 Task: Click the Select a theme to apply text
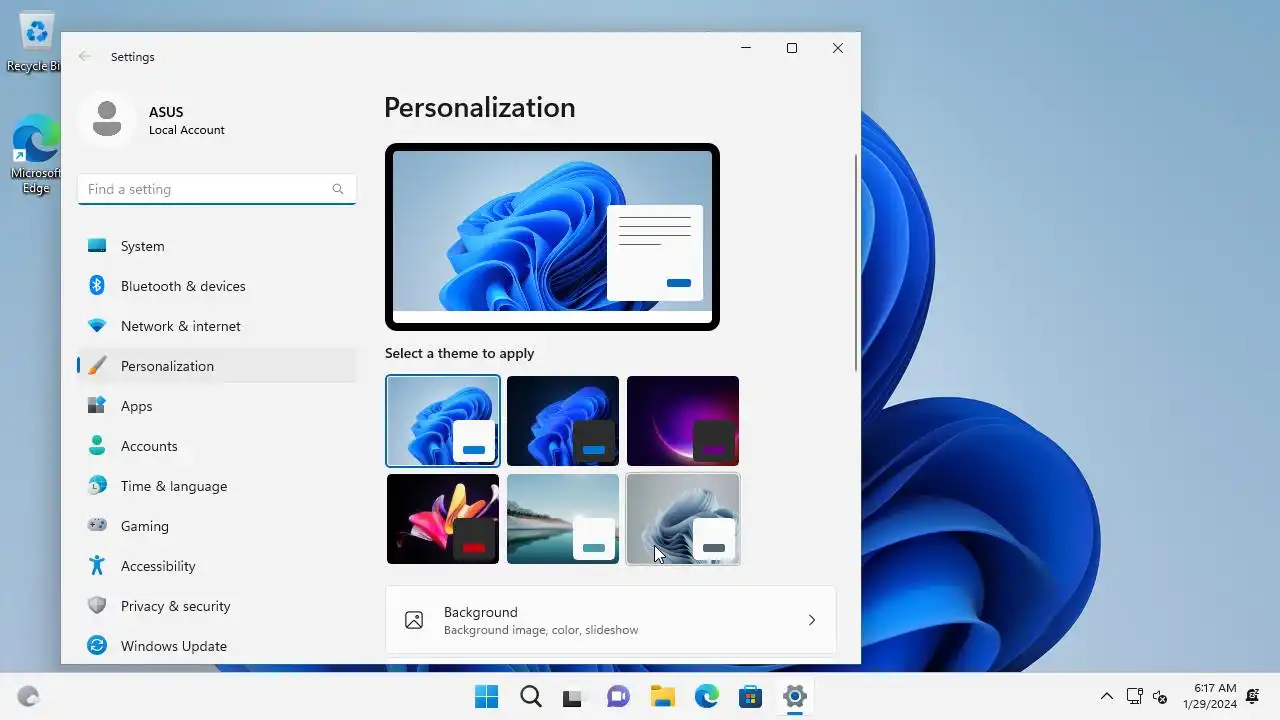pyautogui.click(x=460, y=353)
